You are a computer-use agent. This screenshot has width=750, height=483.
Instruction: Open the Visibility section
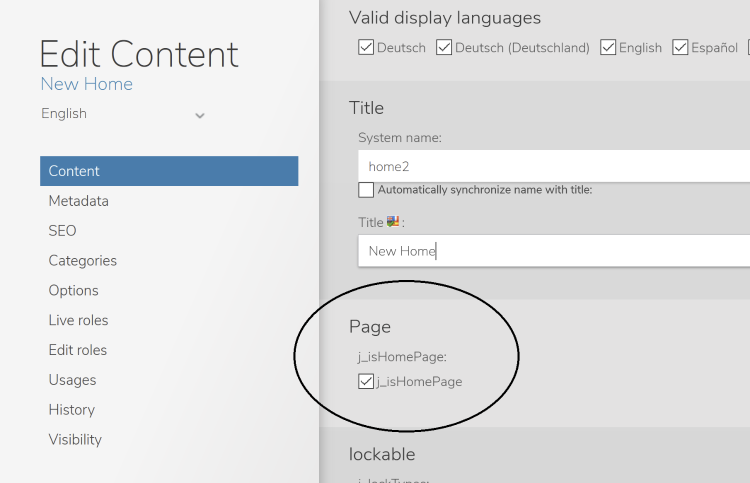pyautogui.click(x=75, y=439)
